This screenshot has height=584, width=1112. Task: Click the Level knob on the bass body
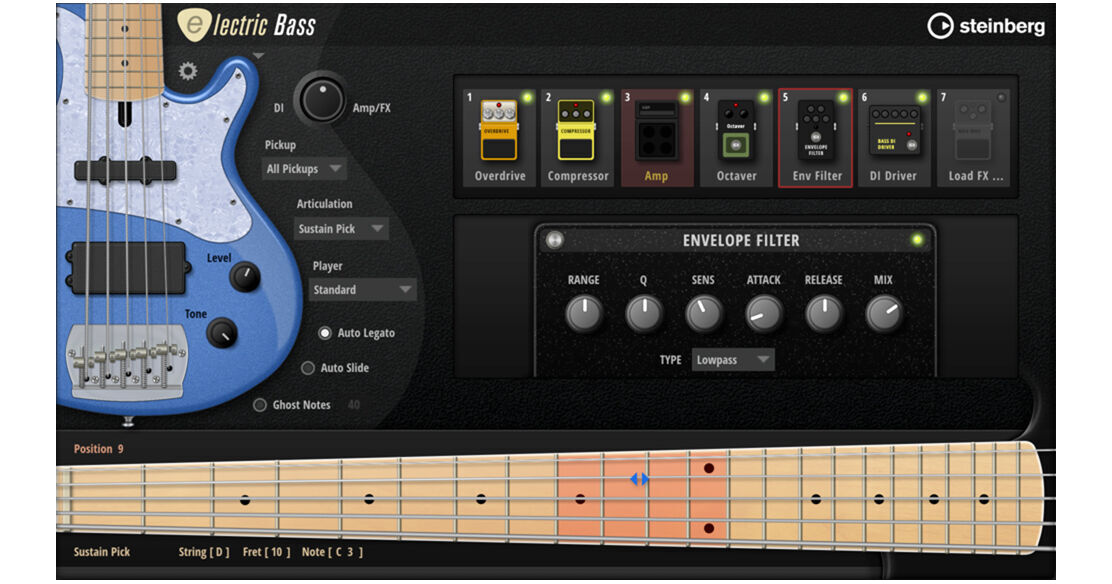(x=245, y=277)
